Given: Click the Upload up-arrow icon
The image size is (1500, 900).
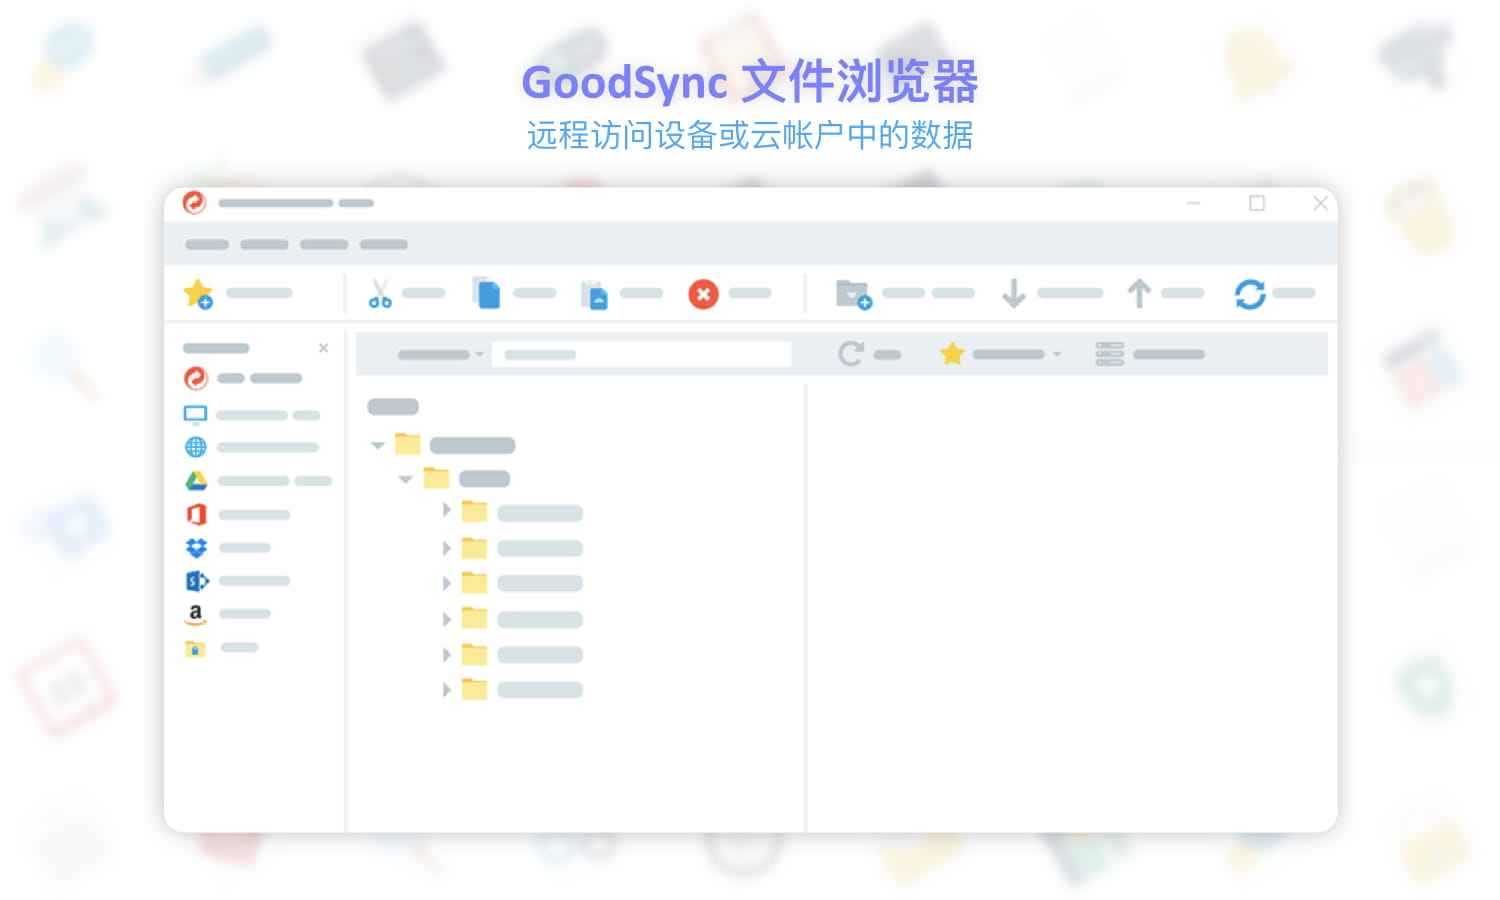Looking at the screenshot, I should pyautogui.click(x=1139, y=294).
